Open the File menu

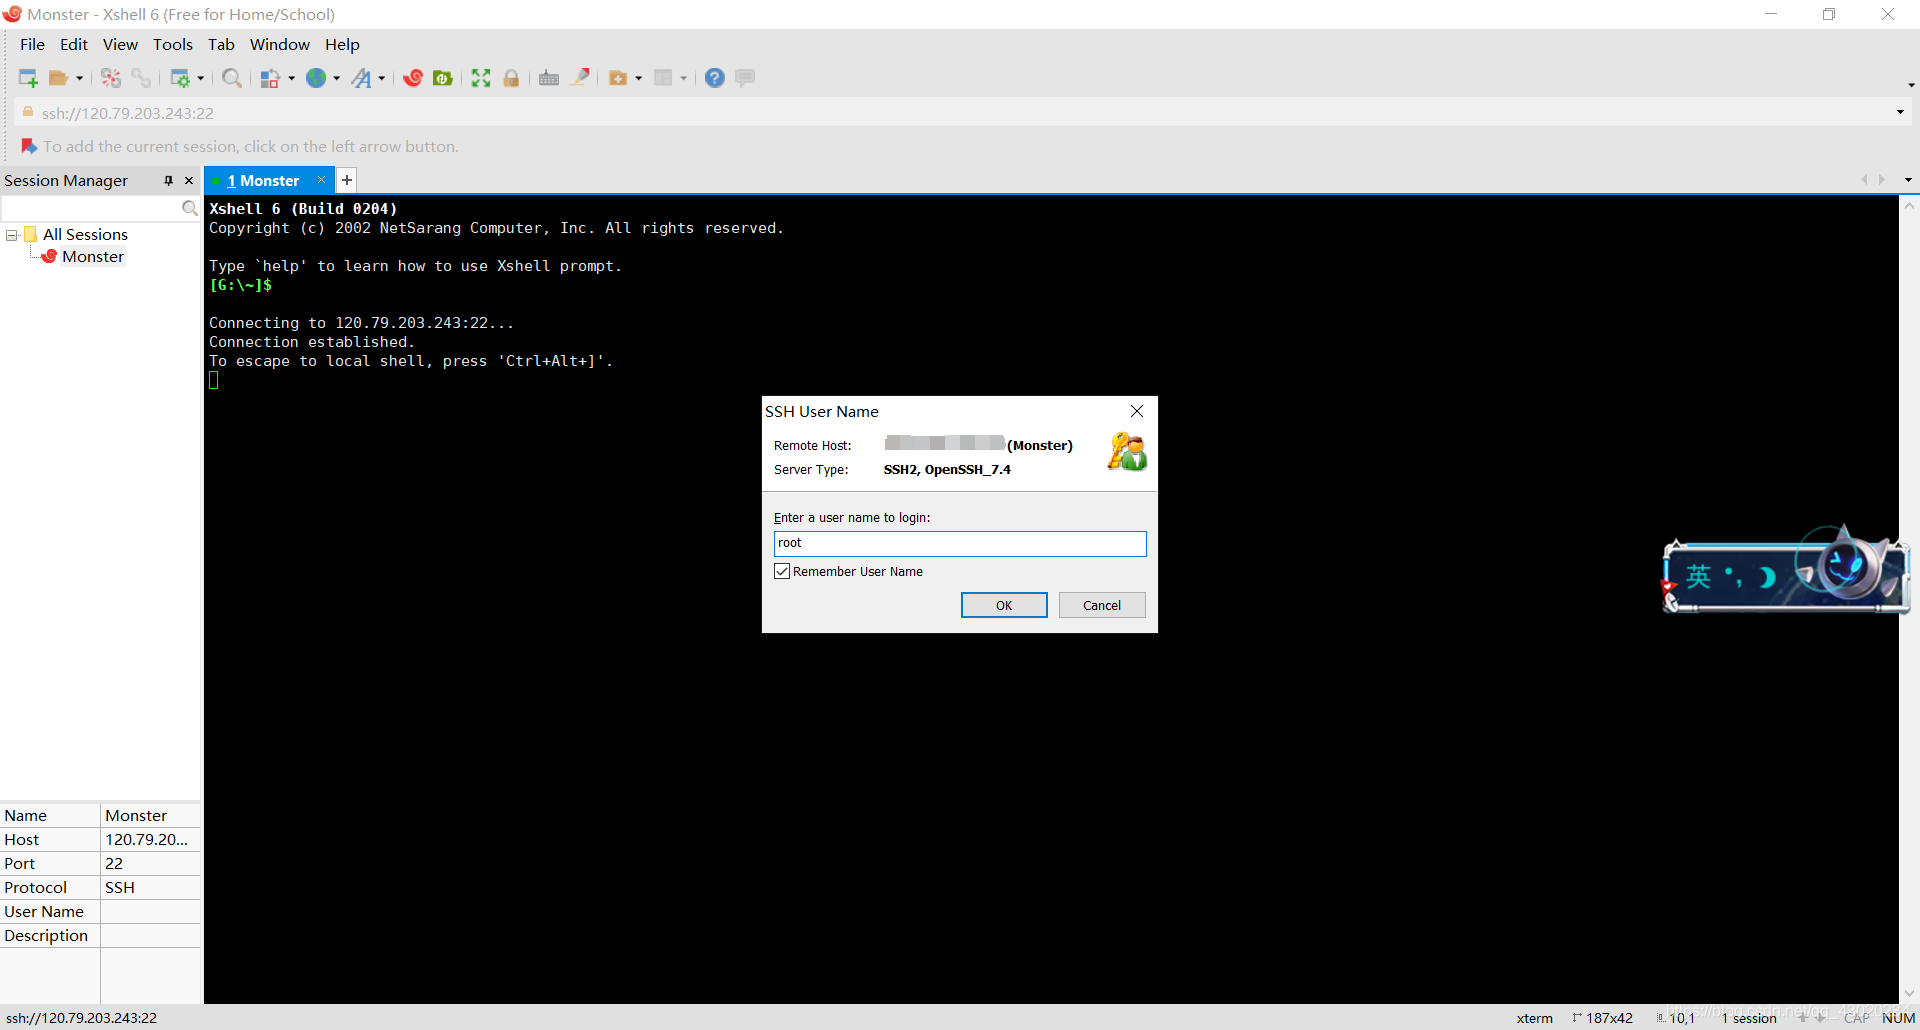pos(32,44)
